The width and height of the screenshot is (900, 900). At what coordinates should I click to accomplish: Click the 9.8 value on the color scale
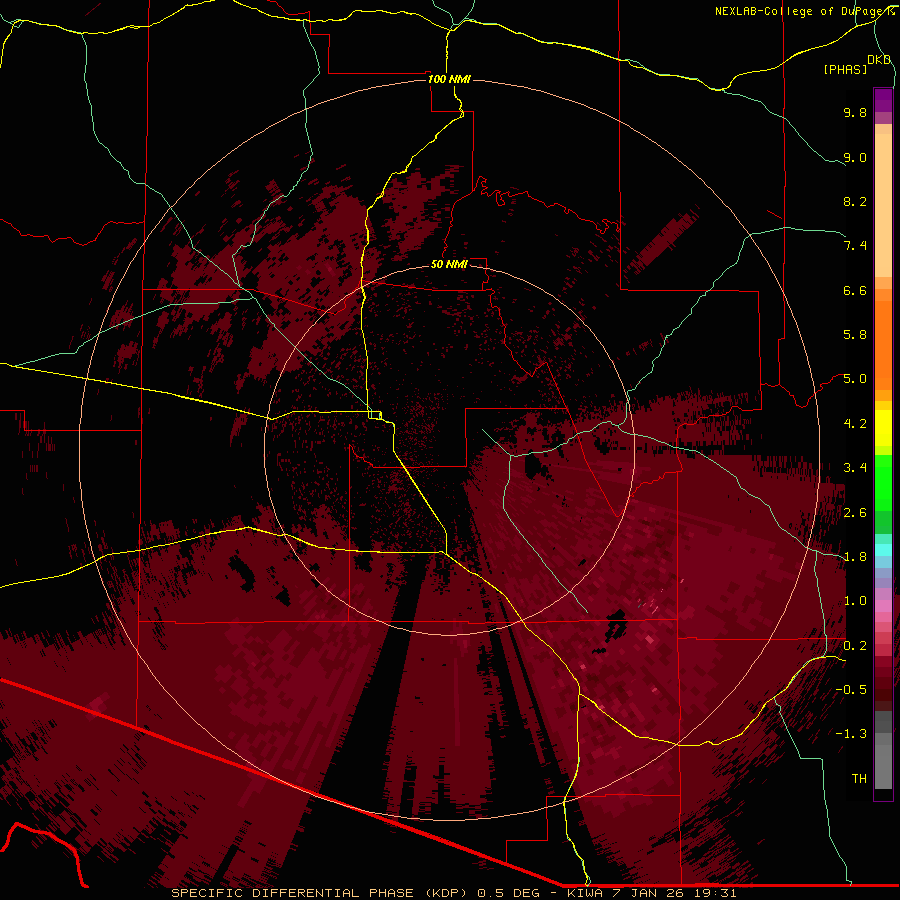[855, 112]
